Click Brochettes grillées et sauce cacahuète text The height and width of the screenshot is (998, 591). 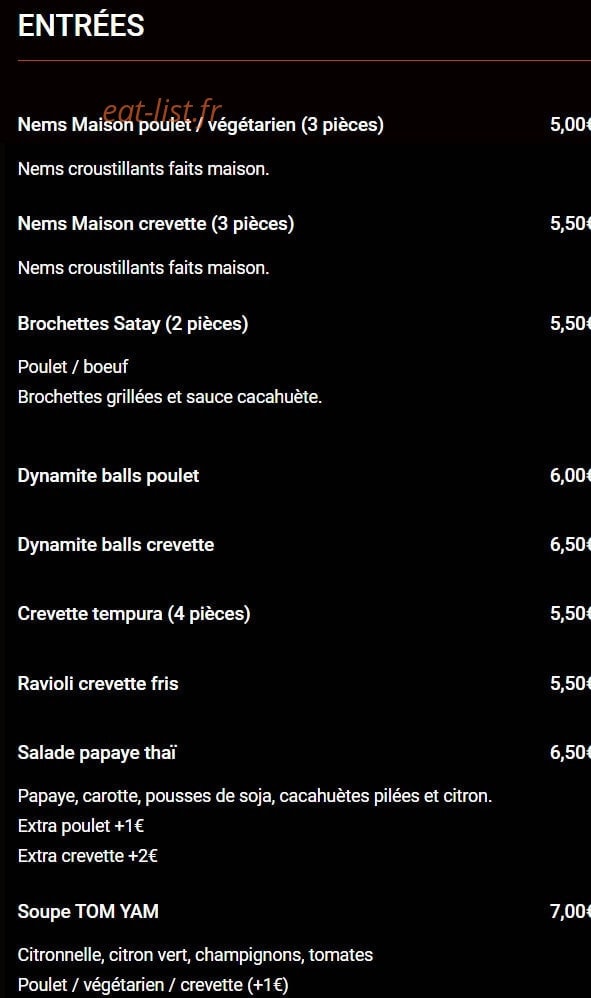tap(170, 397)
